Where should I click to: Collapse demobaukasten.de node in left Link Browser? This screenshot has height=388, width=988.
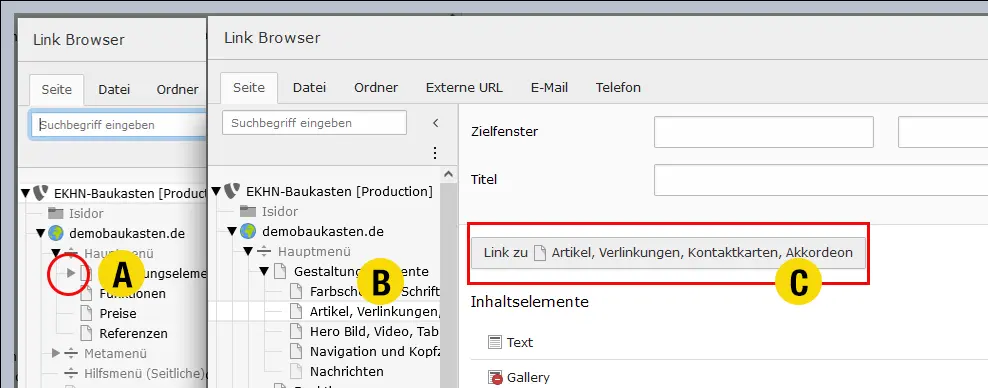coord(41,234)
